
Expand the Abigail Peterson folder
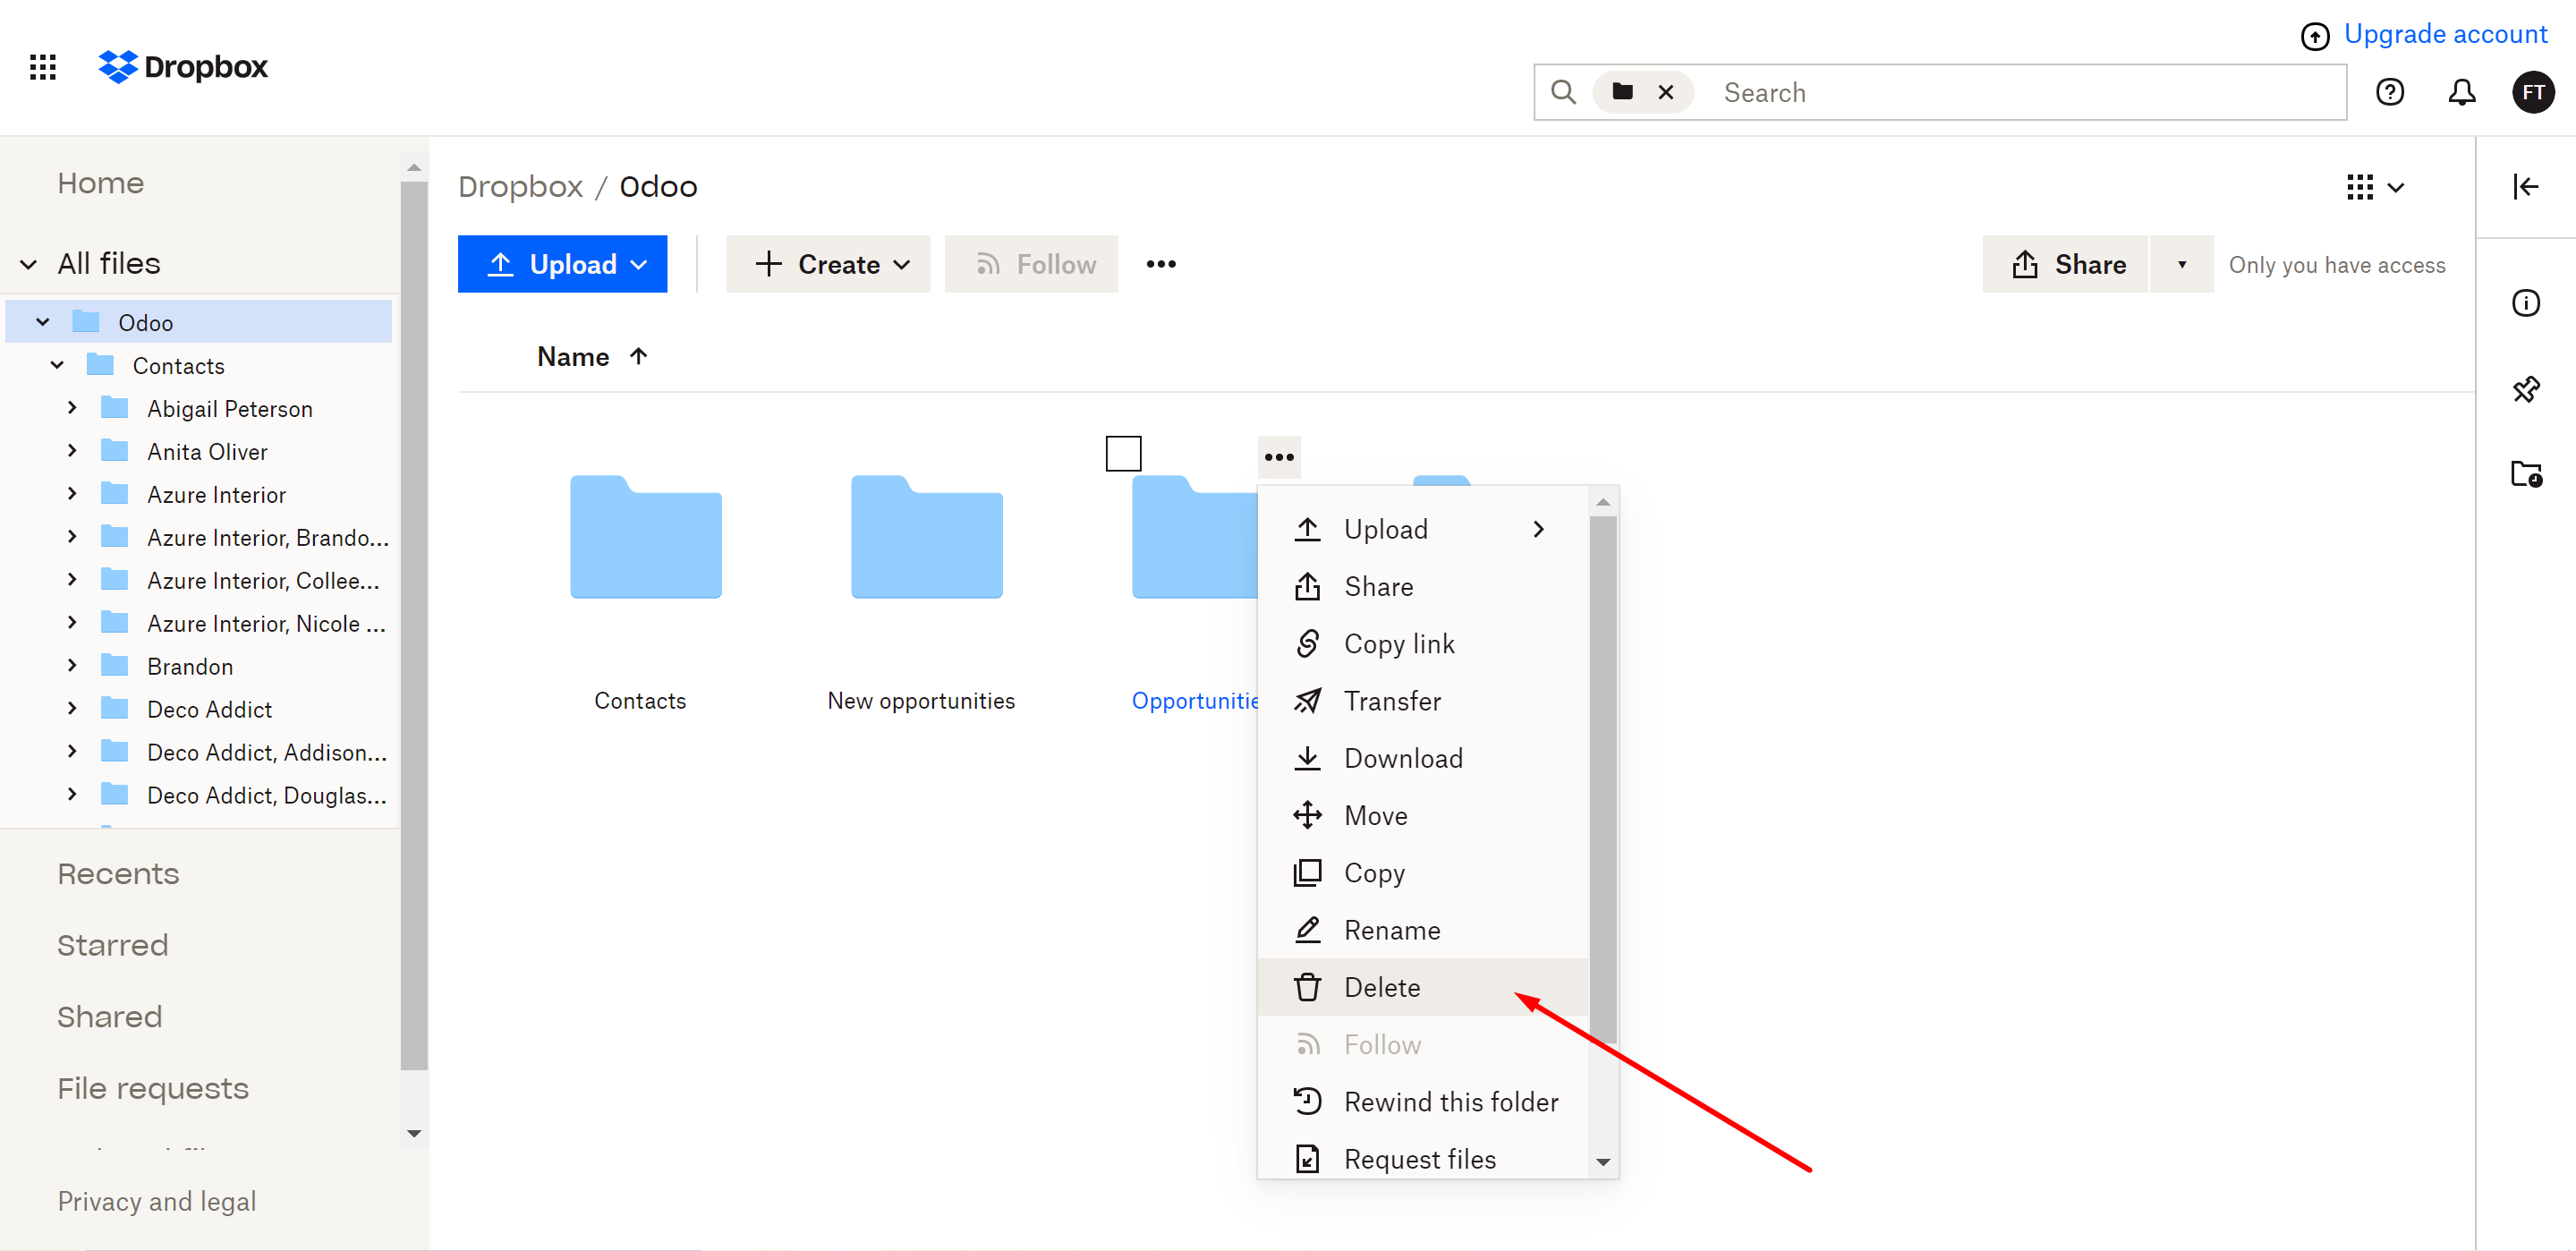(x=71, y=408)
